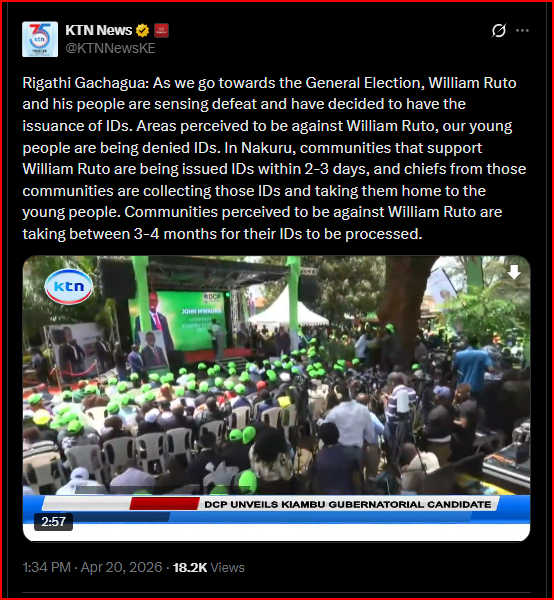
Task: View the 18.2K Views analytics
Action: (209, 567)
